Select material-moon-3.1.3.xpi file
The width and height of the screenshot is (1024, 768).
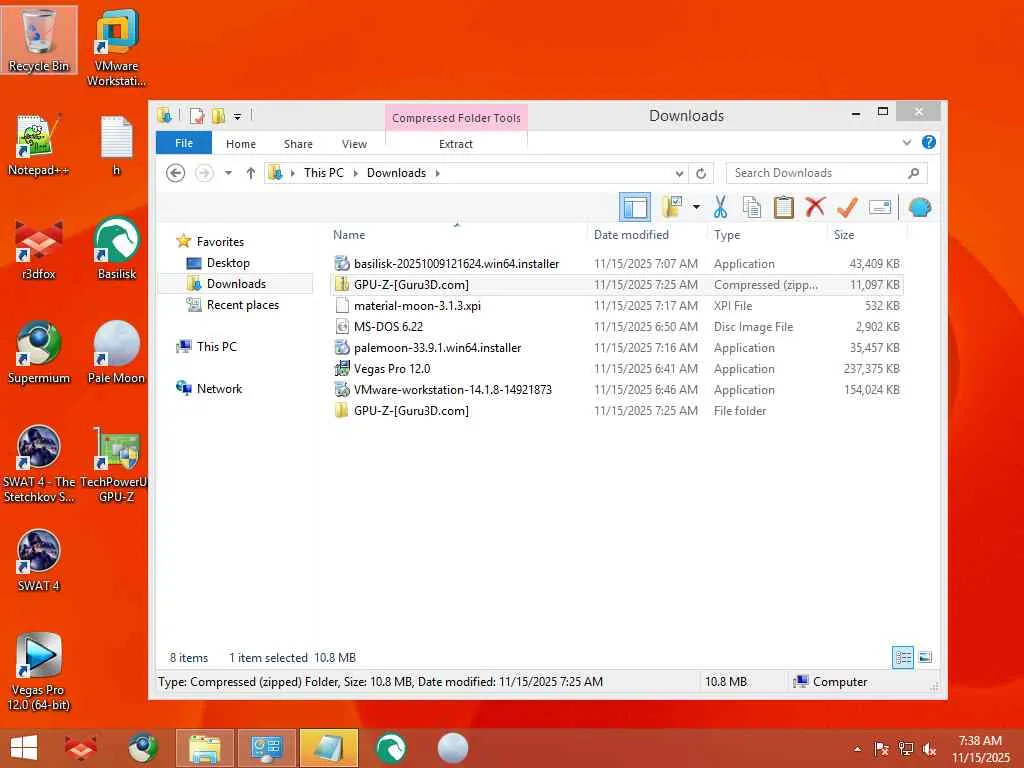coord(617,306)
